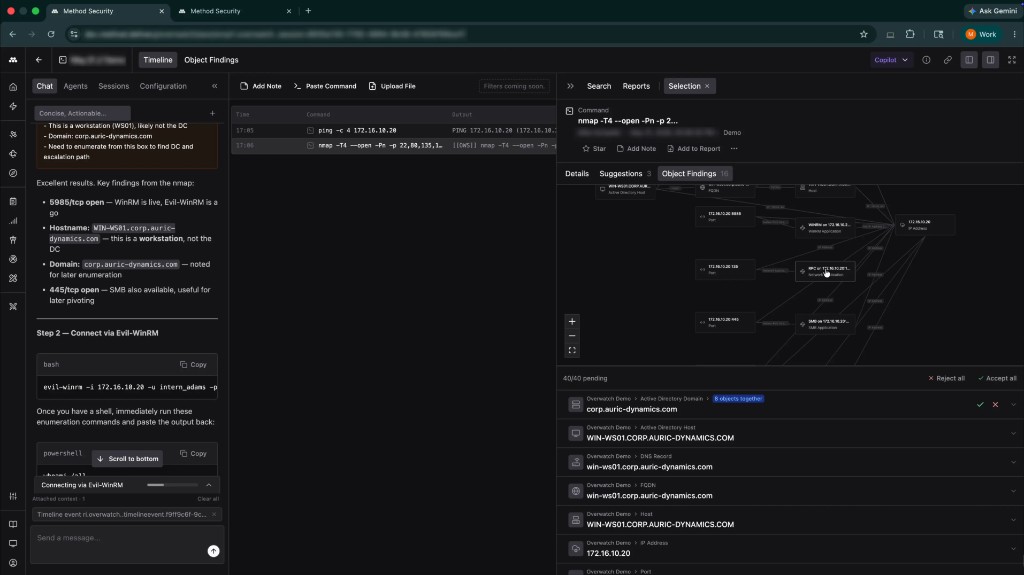Switch to the Search tab
The width and height of the screenshot is (1024, 575).
[x=599, y=86]
